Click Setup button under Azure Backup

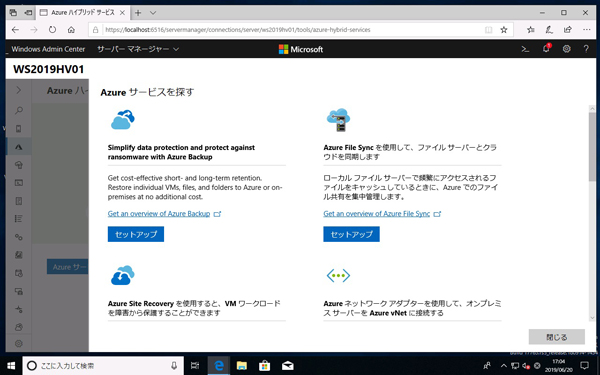pos(136,234)
